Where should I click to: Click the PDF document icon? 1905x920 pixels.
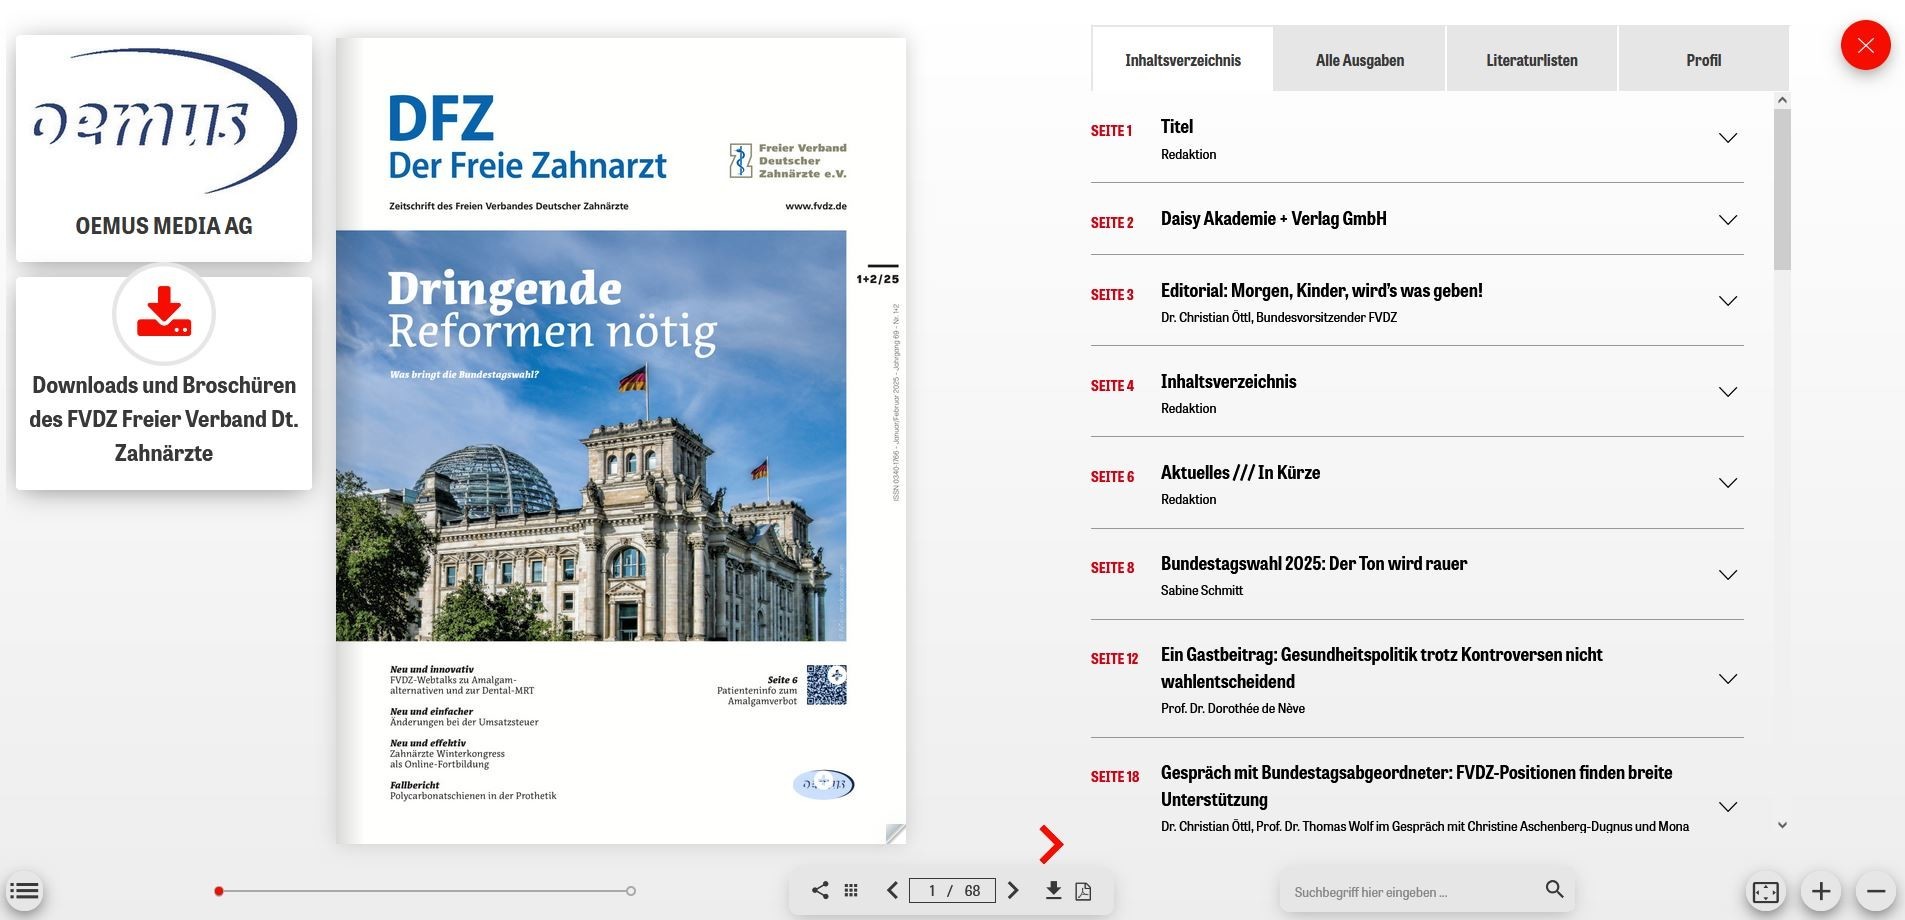click(1083, 891)
